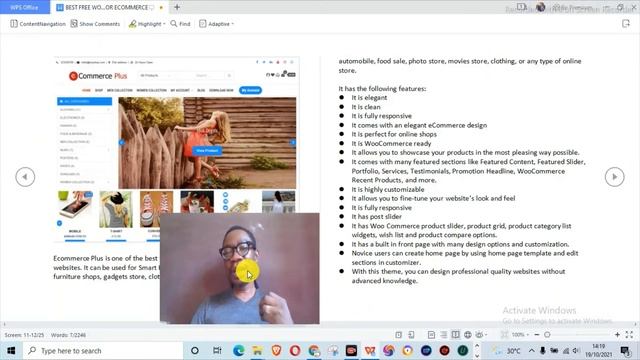Increase zoom with plus button
The height and width of the screenshot is (360, 640).
pos(617,335)
